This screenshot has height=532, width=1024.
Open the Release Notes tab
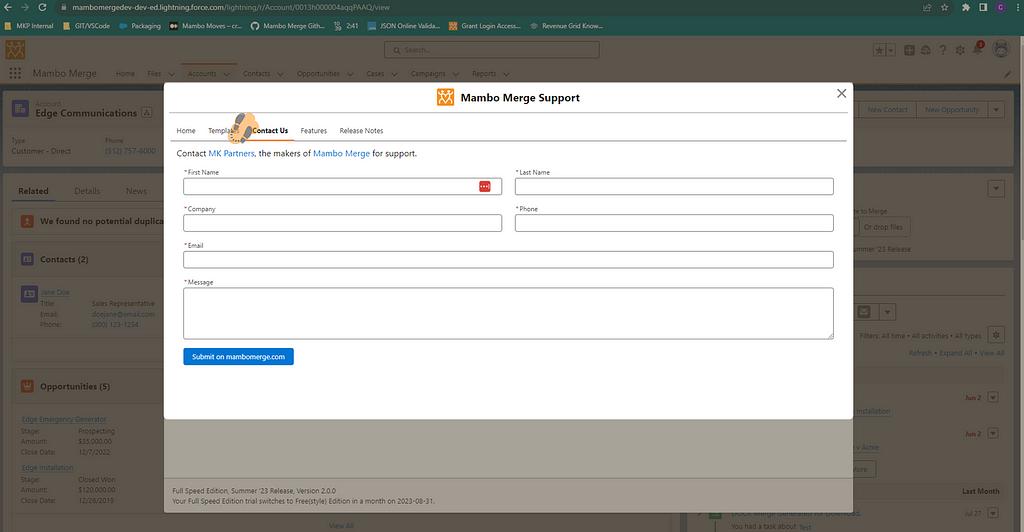(x=361, y=131)
